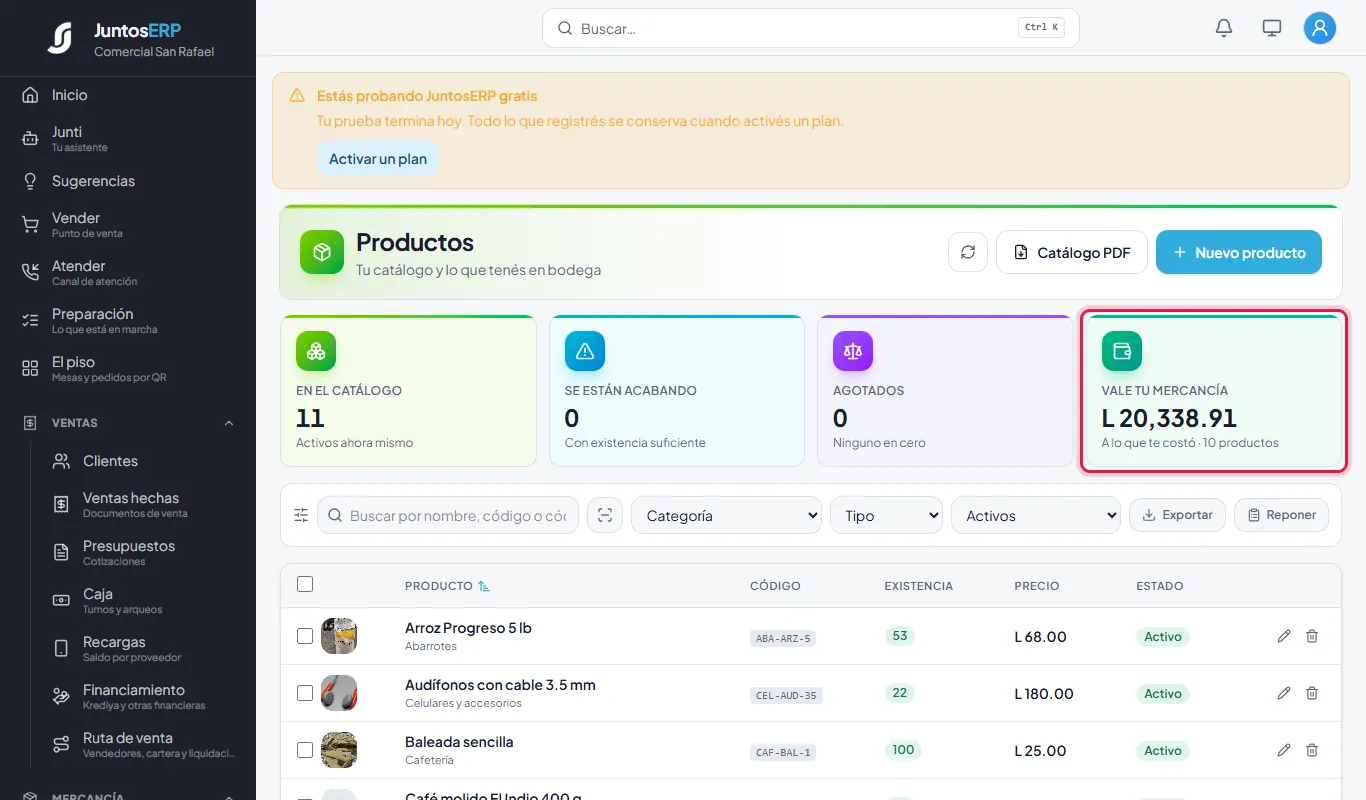Delete Audífonos con cable 3.5 mm with trash icon

point(1312,693)
